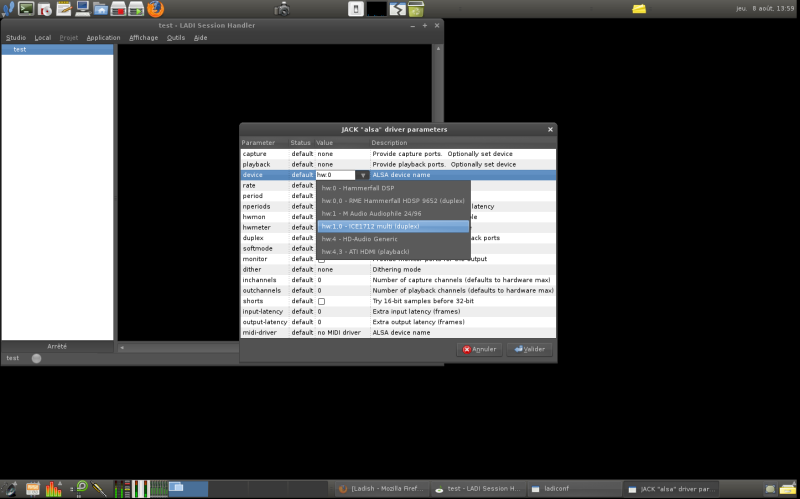This screenshot has width=800, height=499.
Task: Open the Local menu
Action: (x=43, y=38)
